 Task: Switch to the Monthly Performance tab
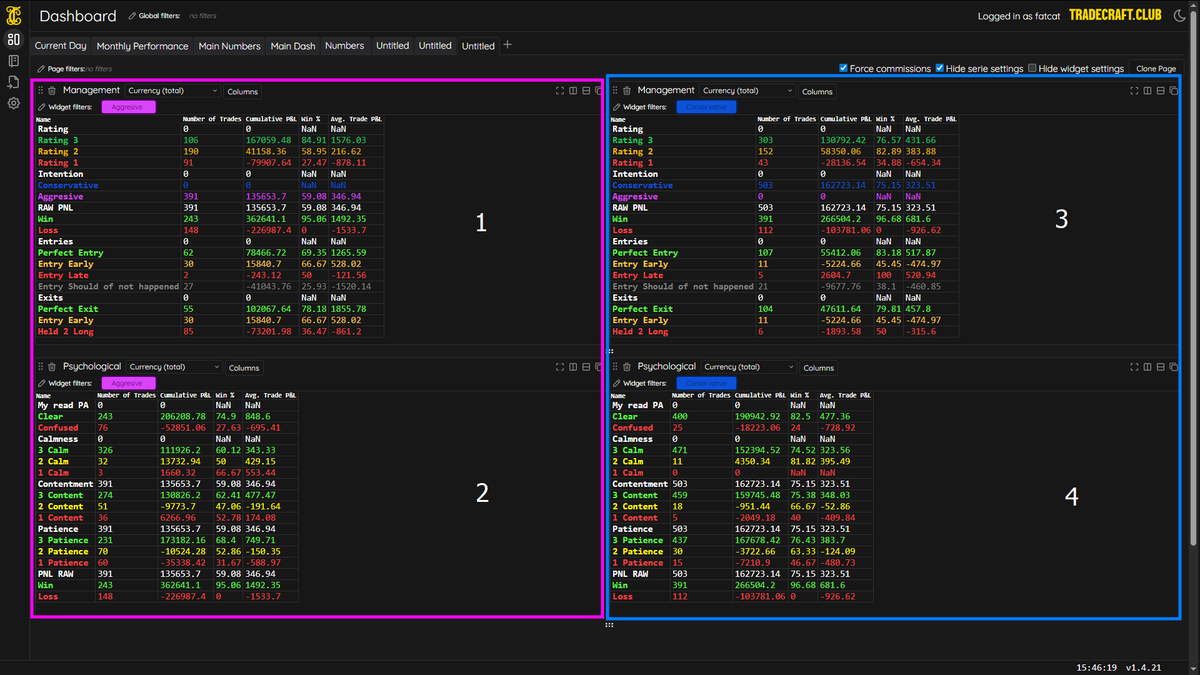coord(141,45)
